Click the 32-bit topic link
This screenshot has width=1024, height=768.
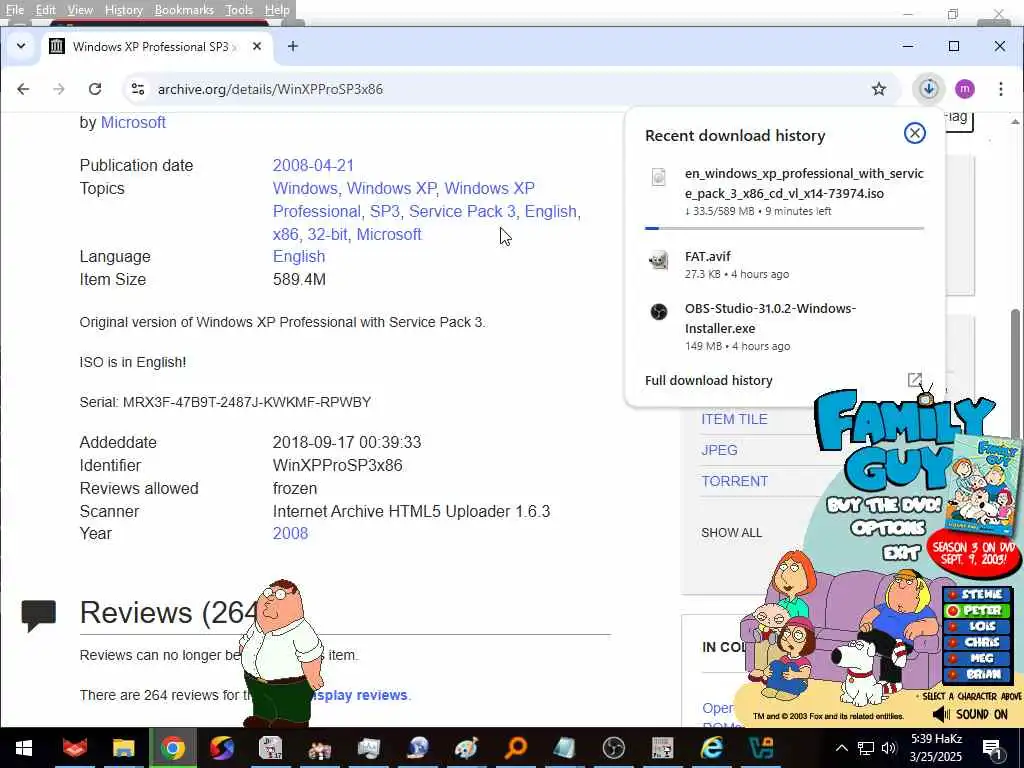tap(327, 234)
